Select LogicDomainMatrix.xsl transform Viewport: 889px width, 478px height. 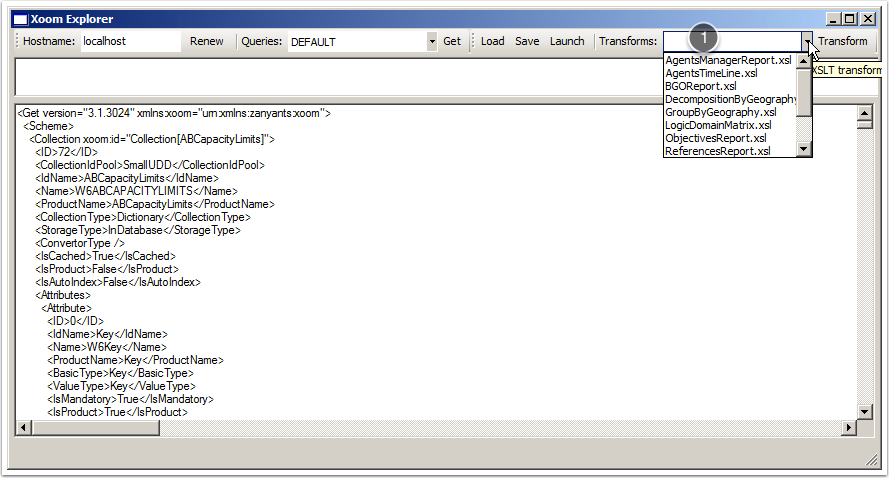coord(718,126)
